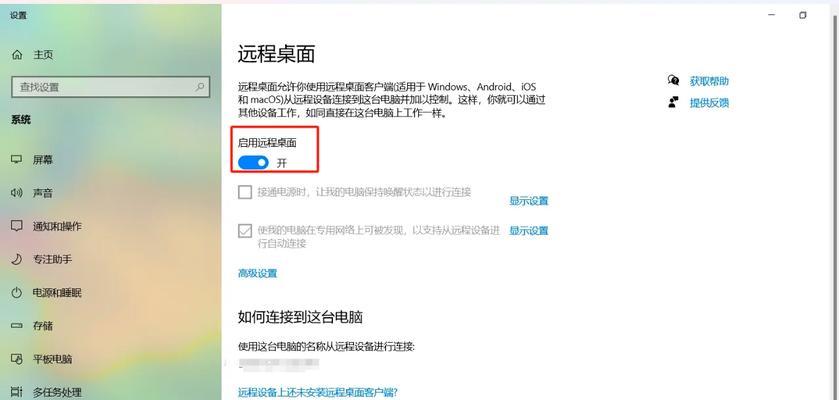Click the Storage drive icon
The width and height of the screenshot is (839, 400).
[17, 325]
